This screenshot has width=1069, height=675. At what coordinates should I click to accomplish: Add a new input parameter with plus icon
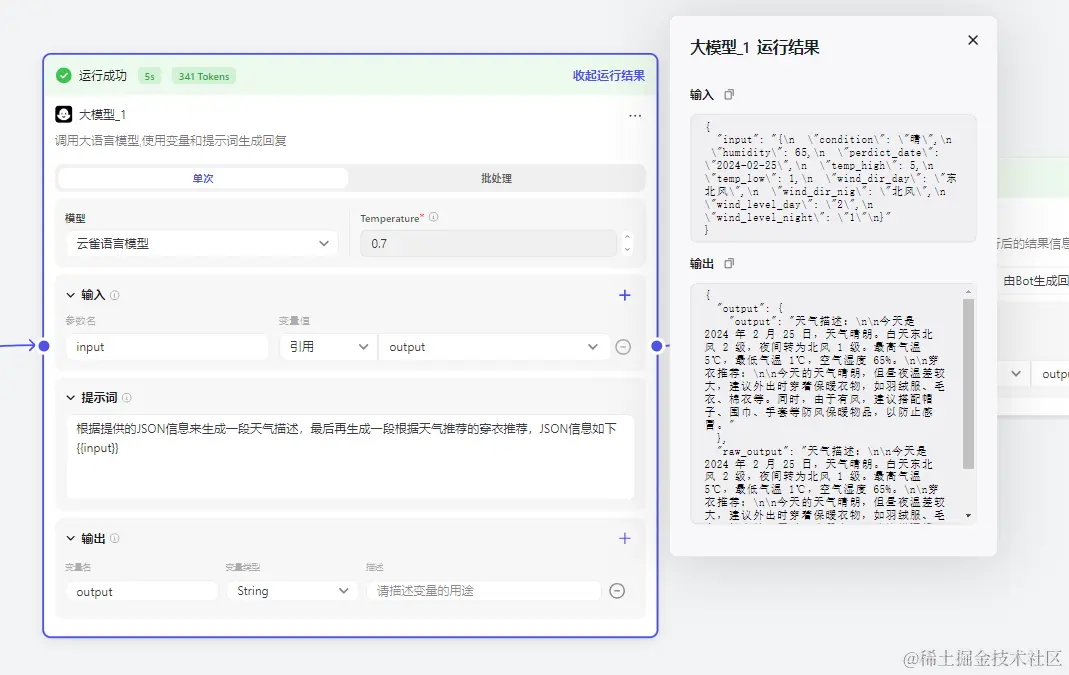pyautogui.click(x=624, y=295)
